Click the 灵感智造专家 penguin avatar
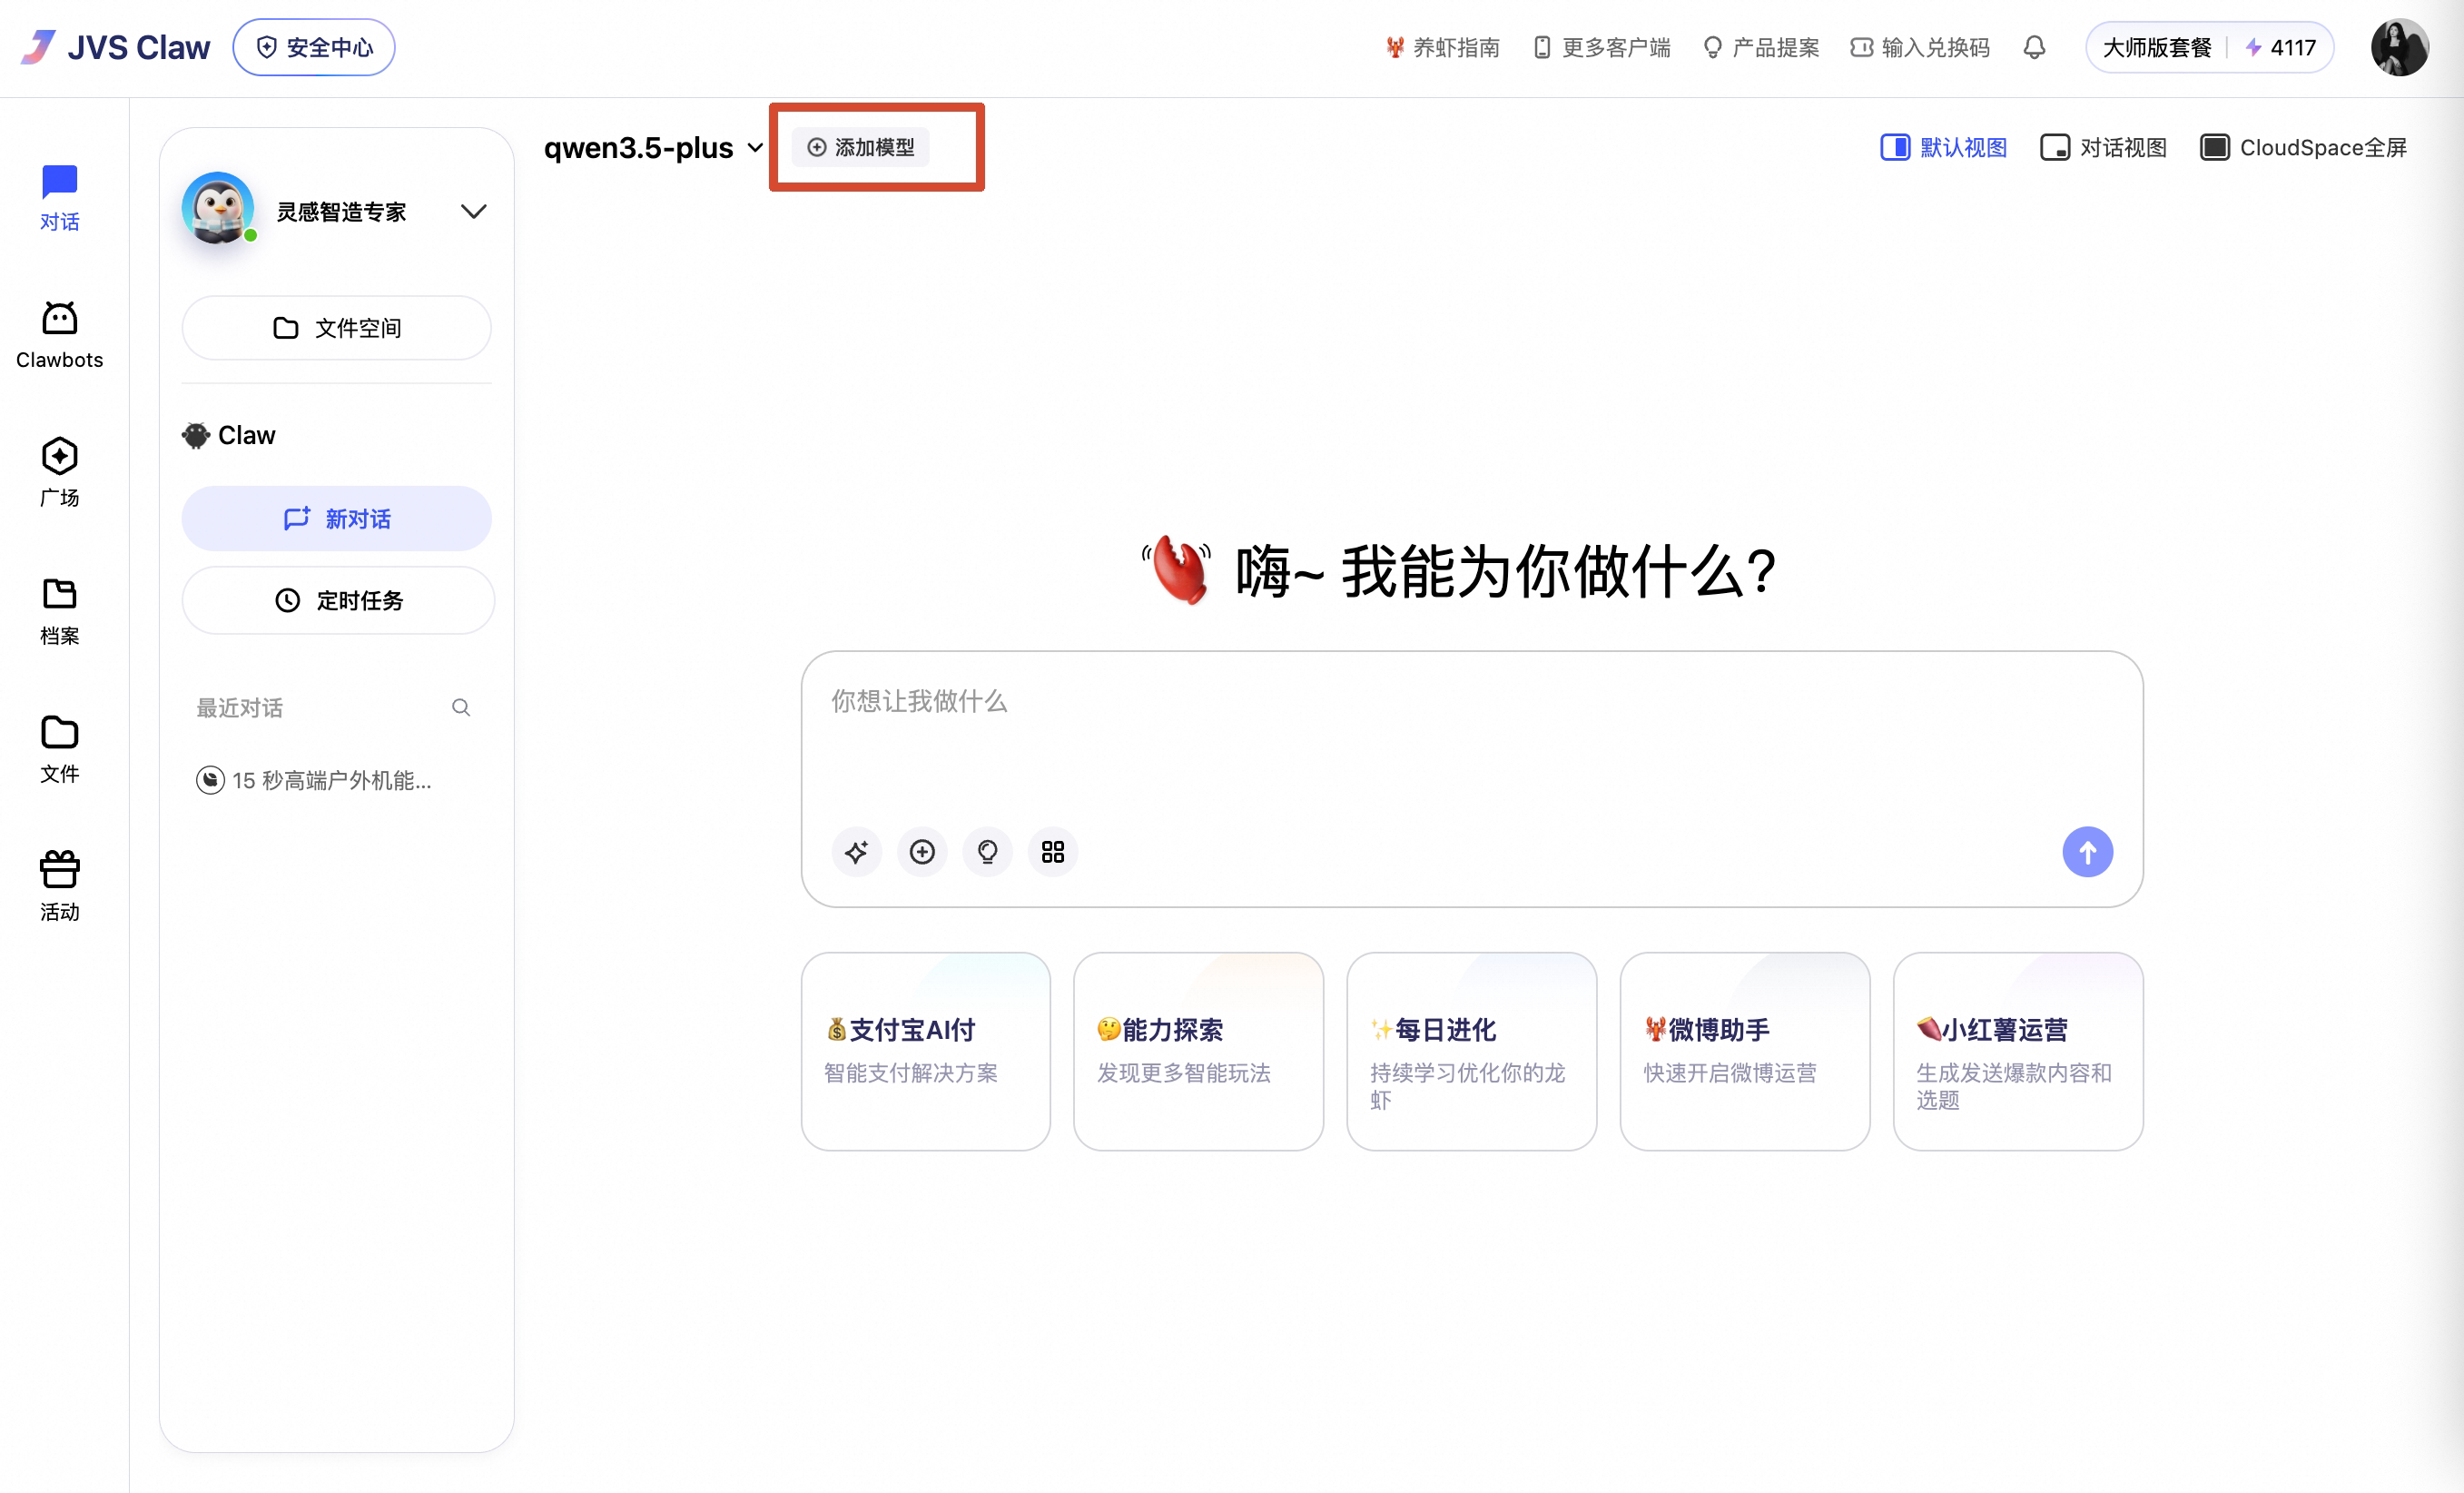Screen dimensions: 2464x1493 [x=218, y=209]
